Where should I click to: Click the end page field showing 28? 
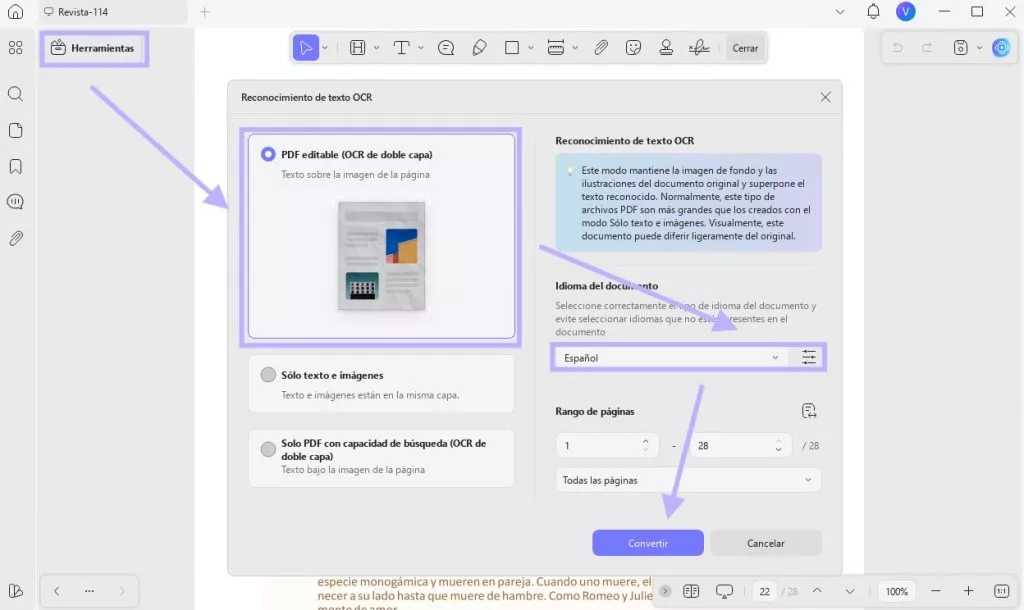740,446
